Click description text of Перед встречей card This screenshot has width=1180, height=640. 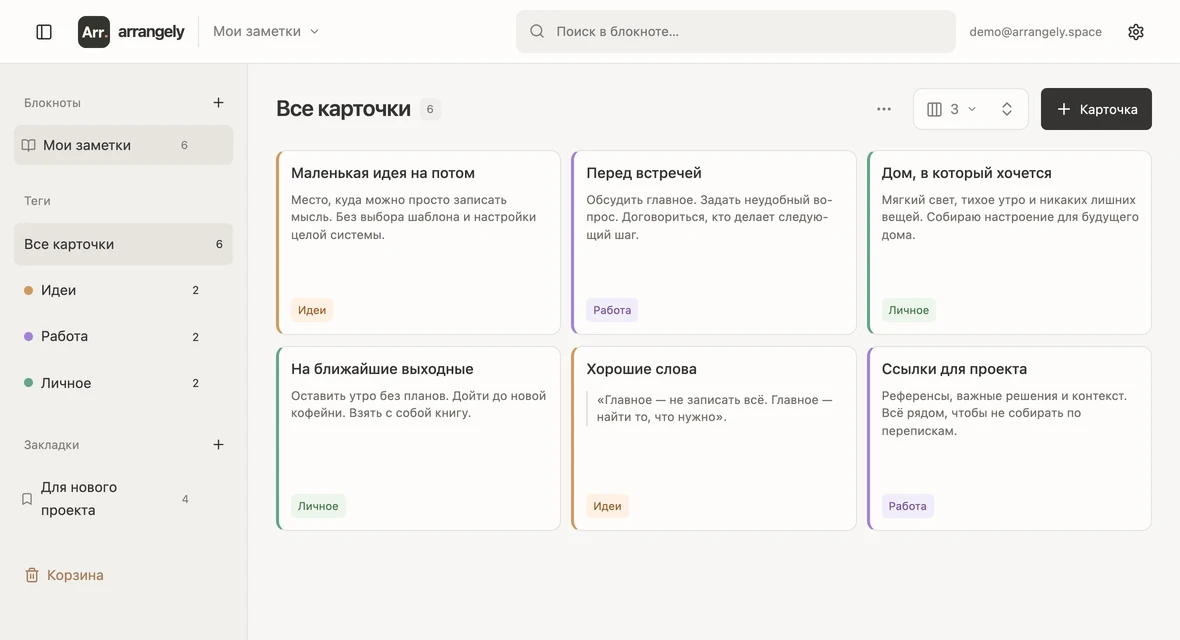click(709, 217)
